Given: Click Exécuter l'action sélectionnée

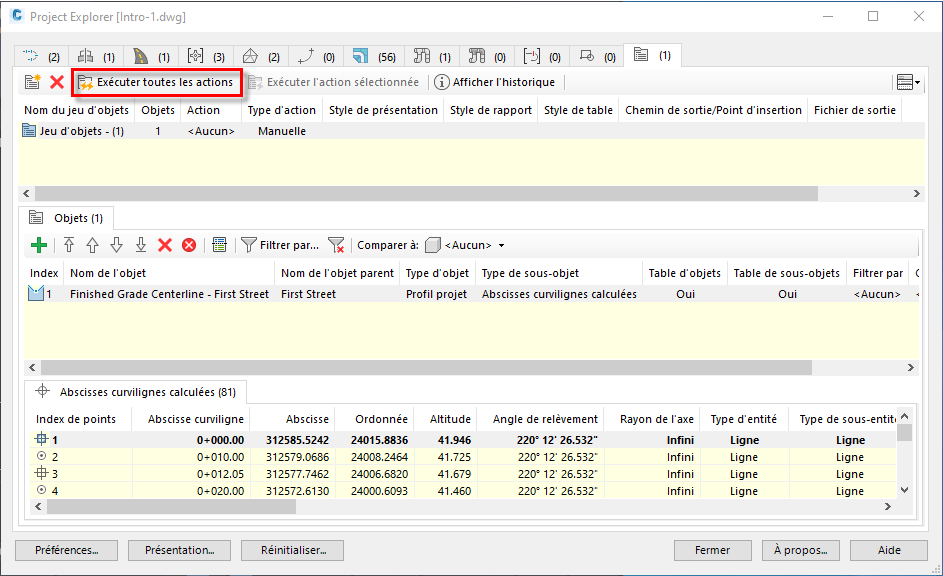Looking at the screenshot, I should tap(334, 82).
